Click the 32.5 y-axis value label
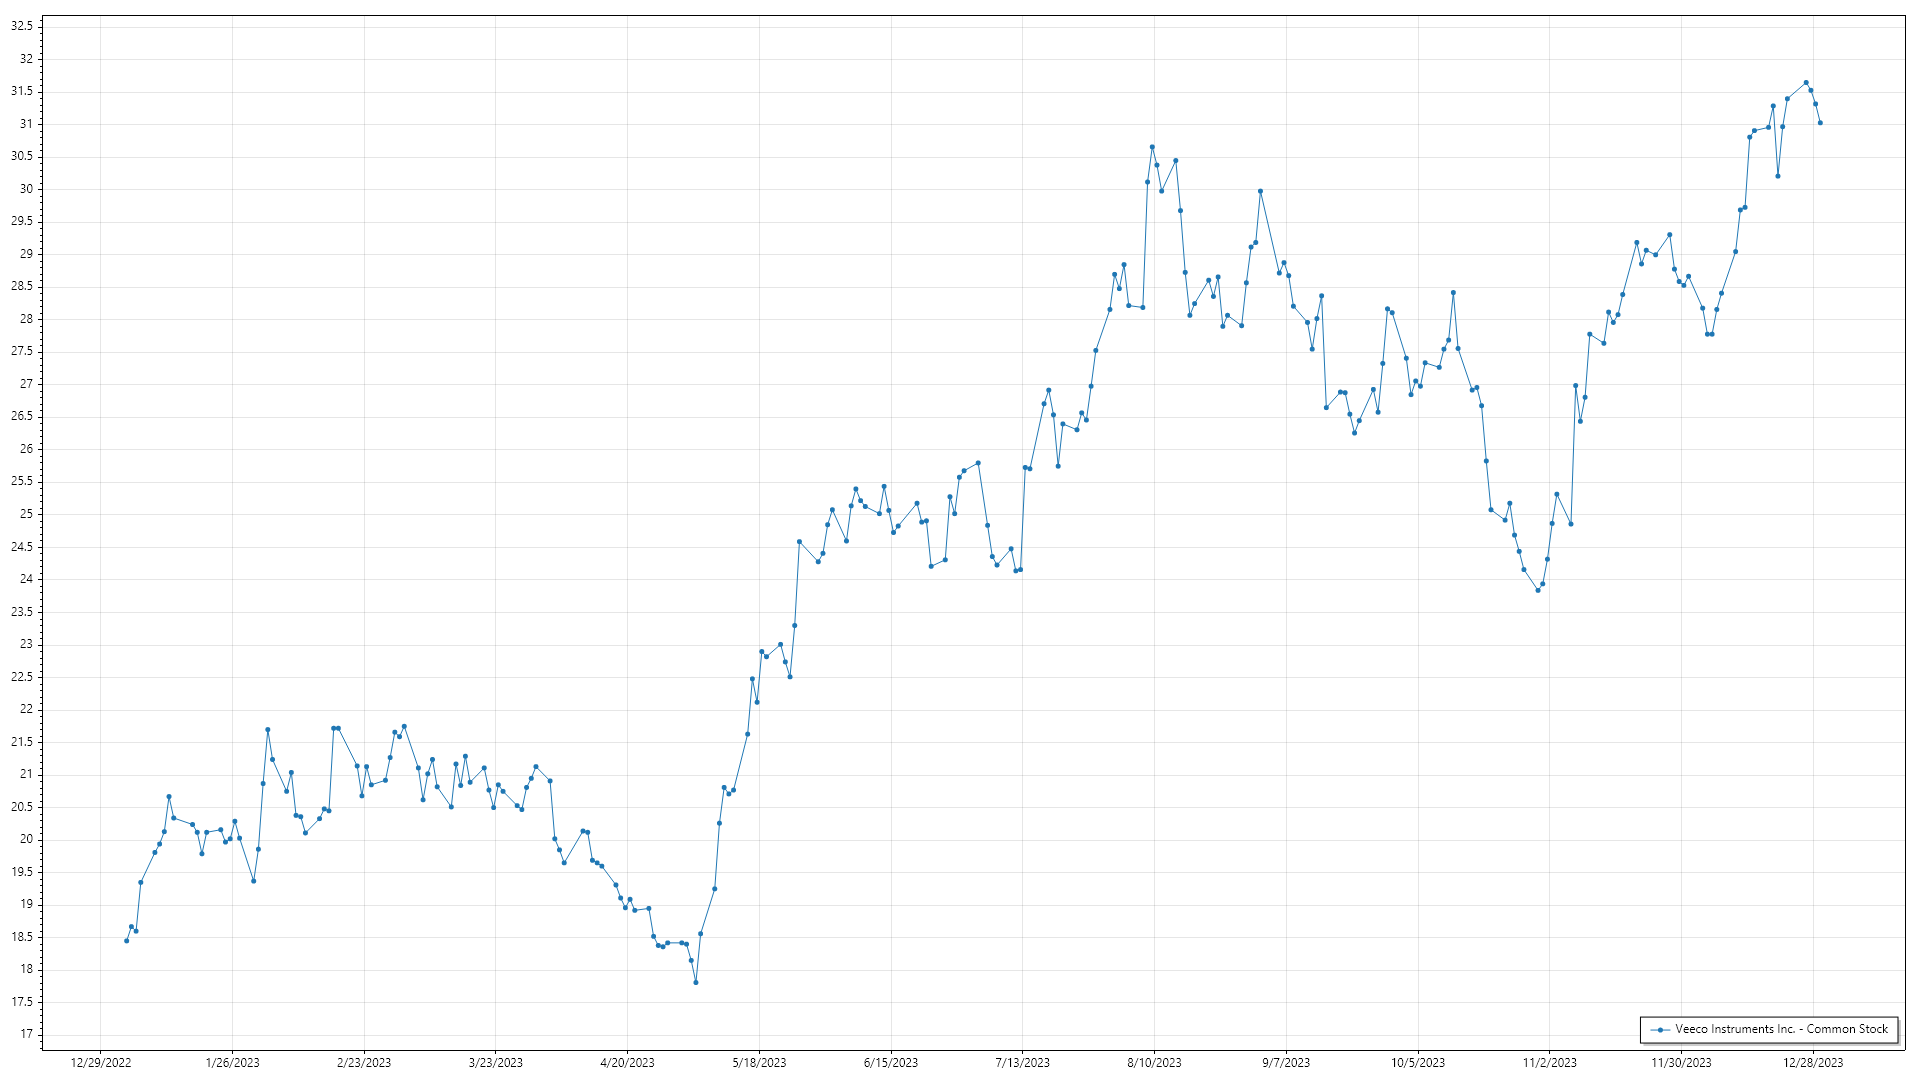The height and width of the screenshot is (1080, 1920). pos(22,26)
